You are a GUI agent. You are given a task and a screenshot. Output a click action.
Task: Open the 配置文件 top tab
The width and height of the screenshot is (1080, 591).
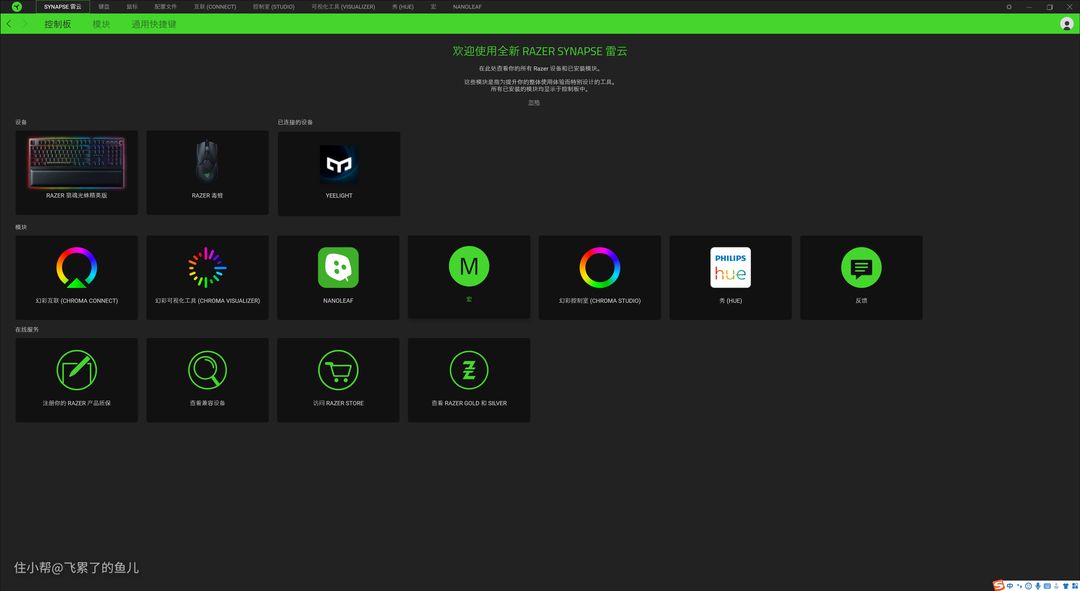coord(165,6)
